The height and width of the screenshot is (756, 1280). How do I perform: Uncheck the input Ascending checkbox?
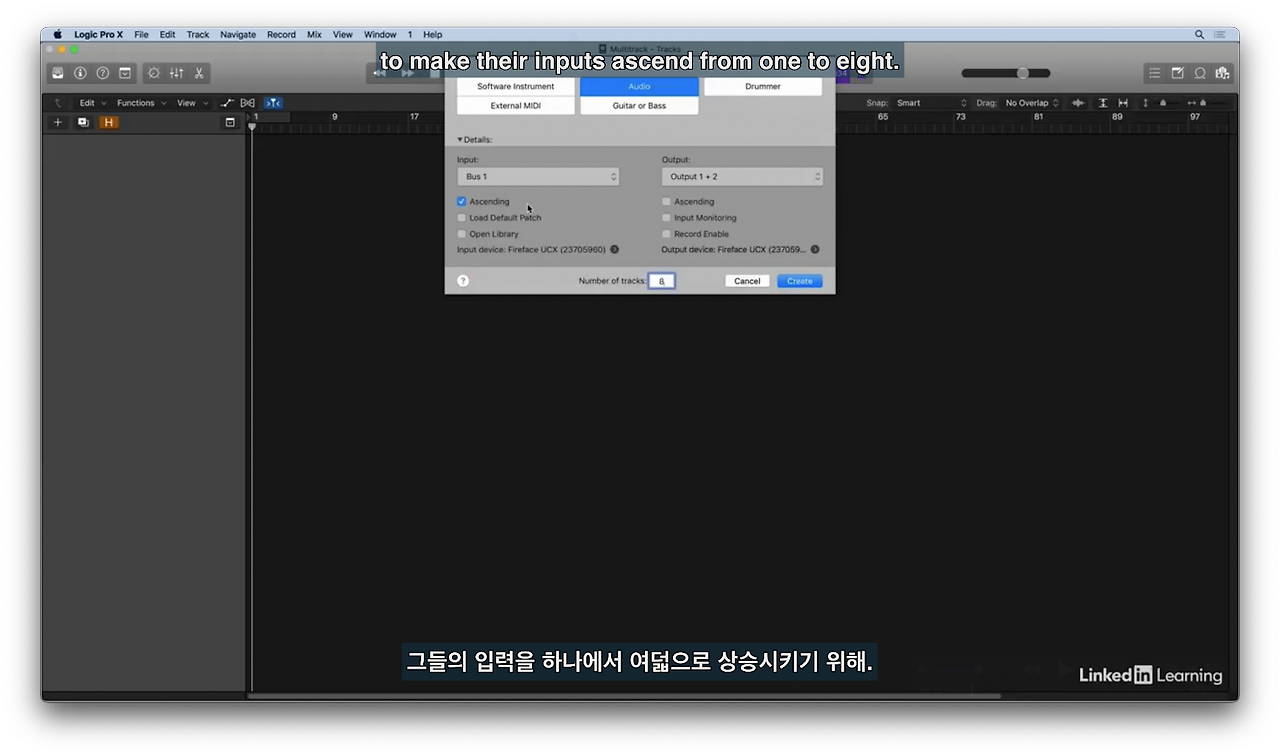coord(462,202)
